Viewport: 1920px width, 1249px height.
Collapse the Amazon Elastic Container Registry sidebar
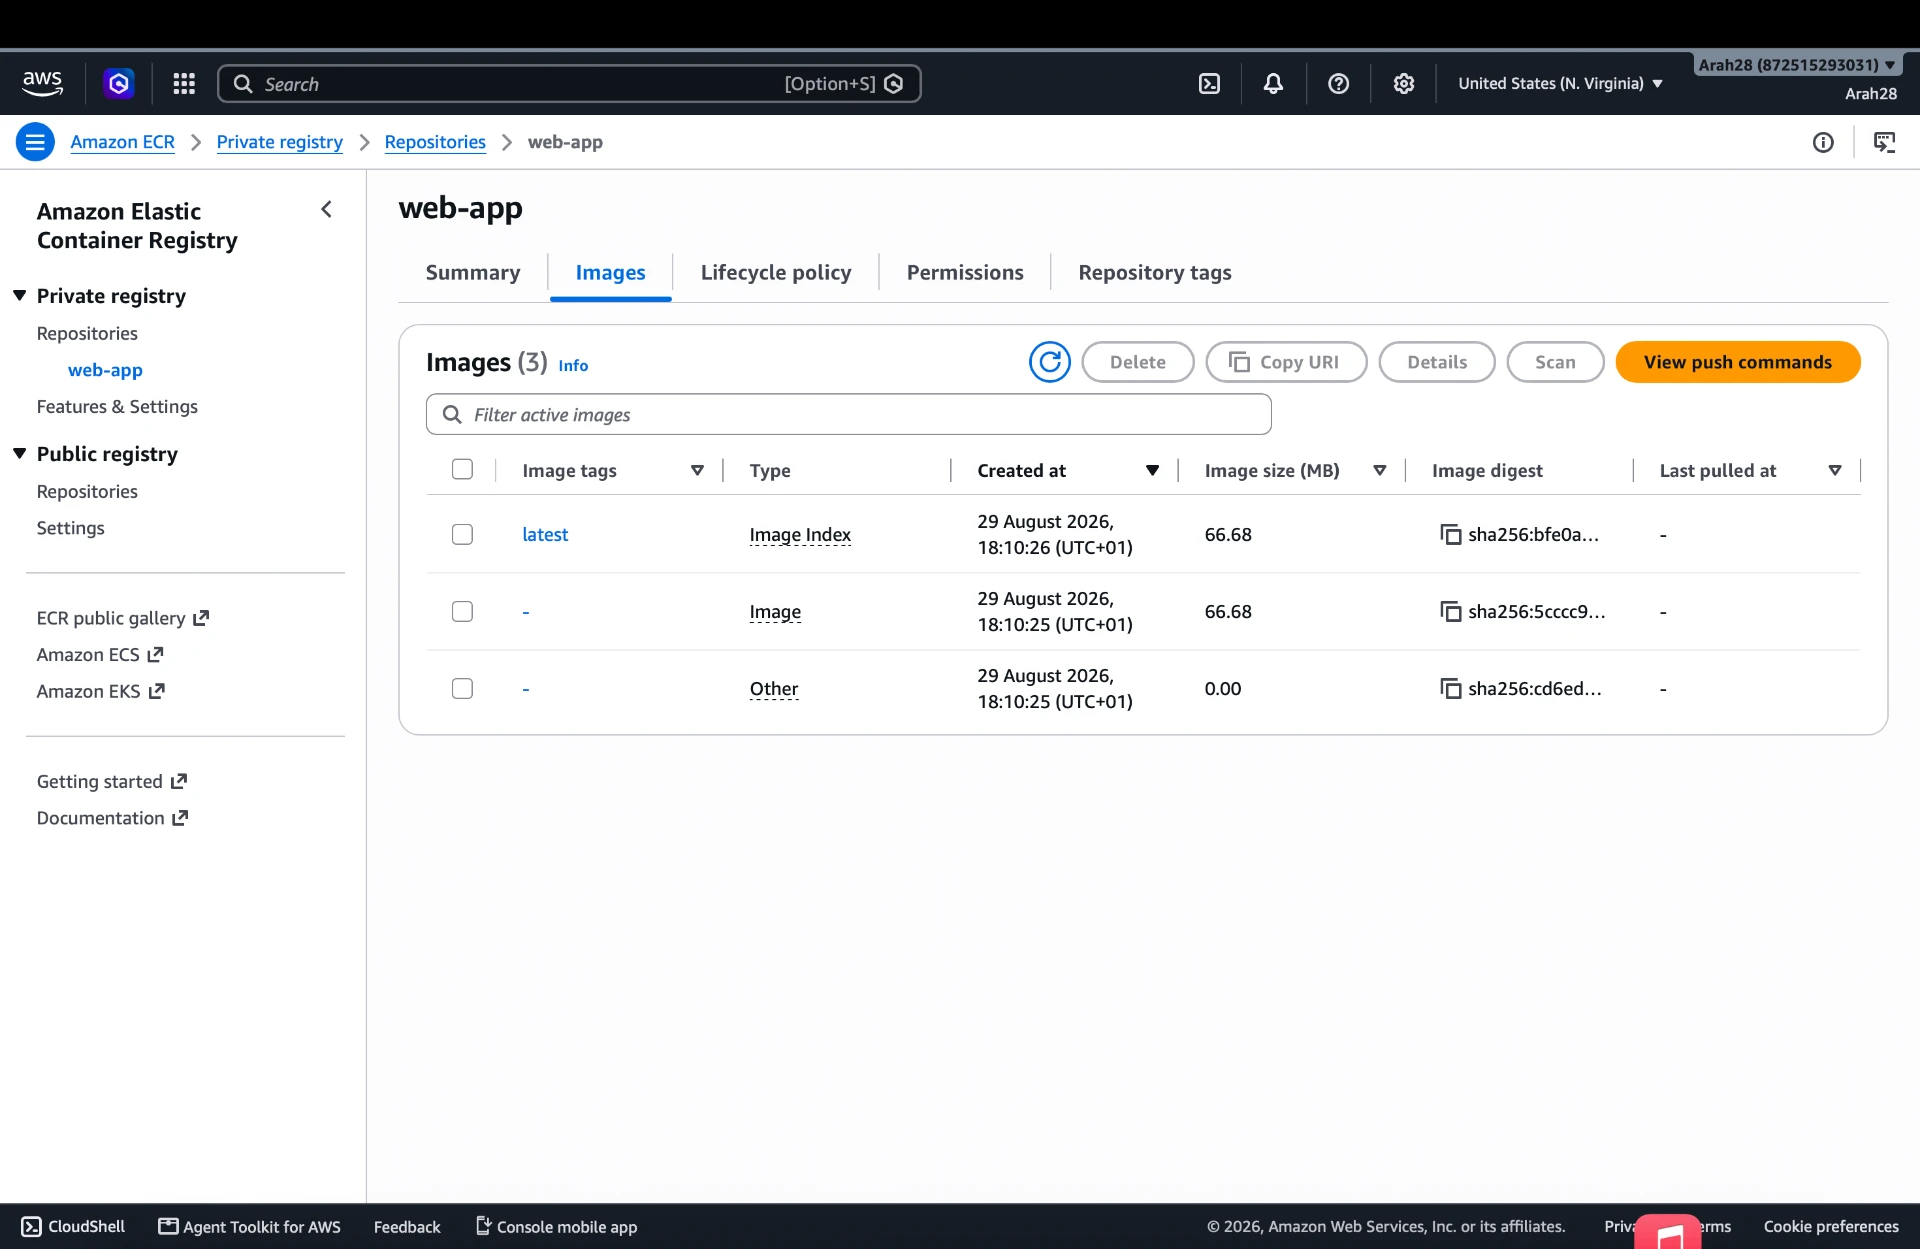click(x=326, y=209)
